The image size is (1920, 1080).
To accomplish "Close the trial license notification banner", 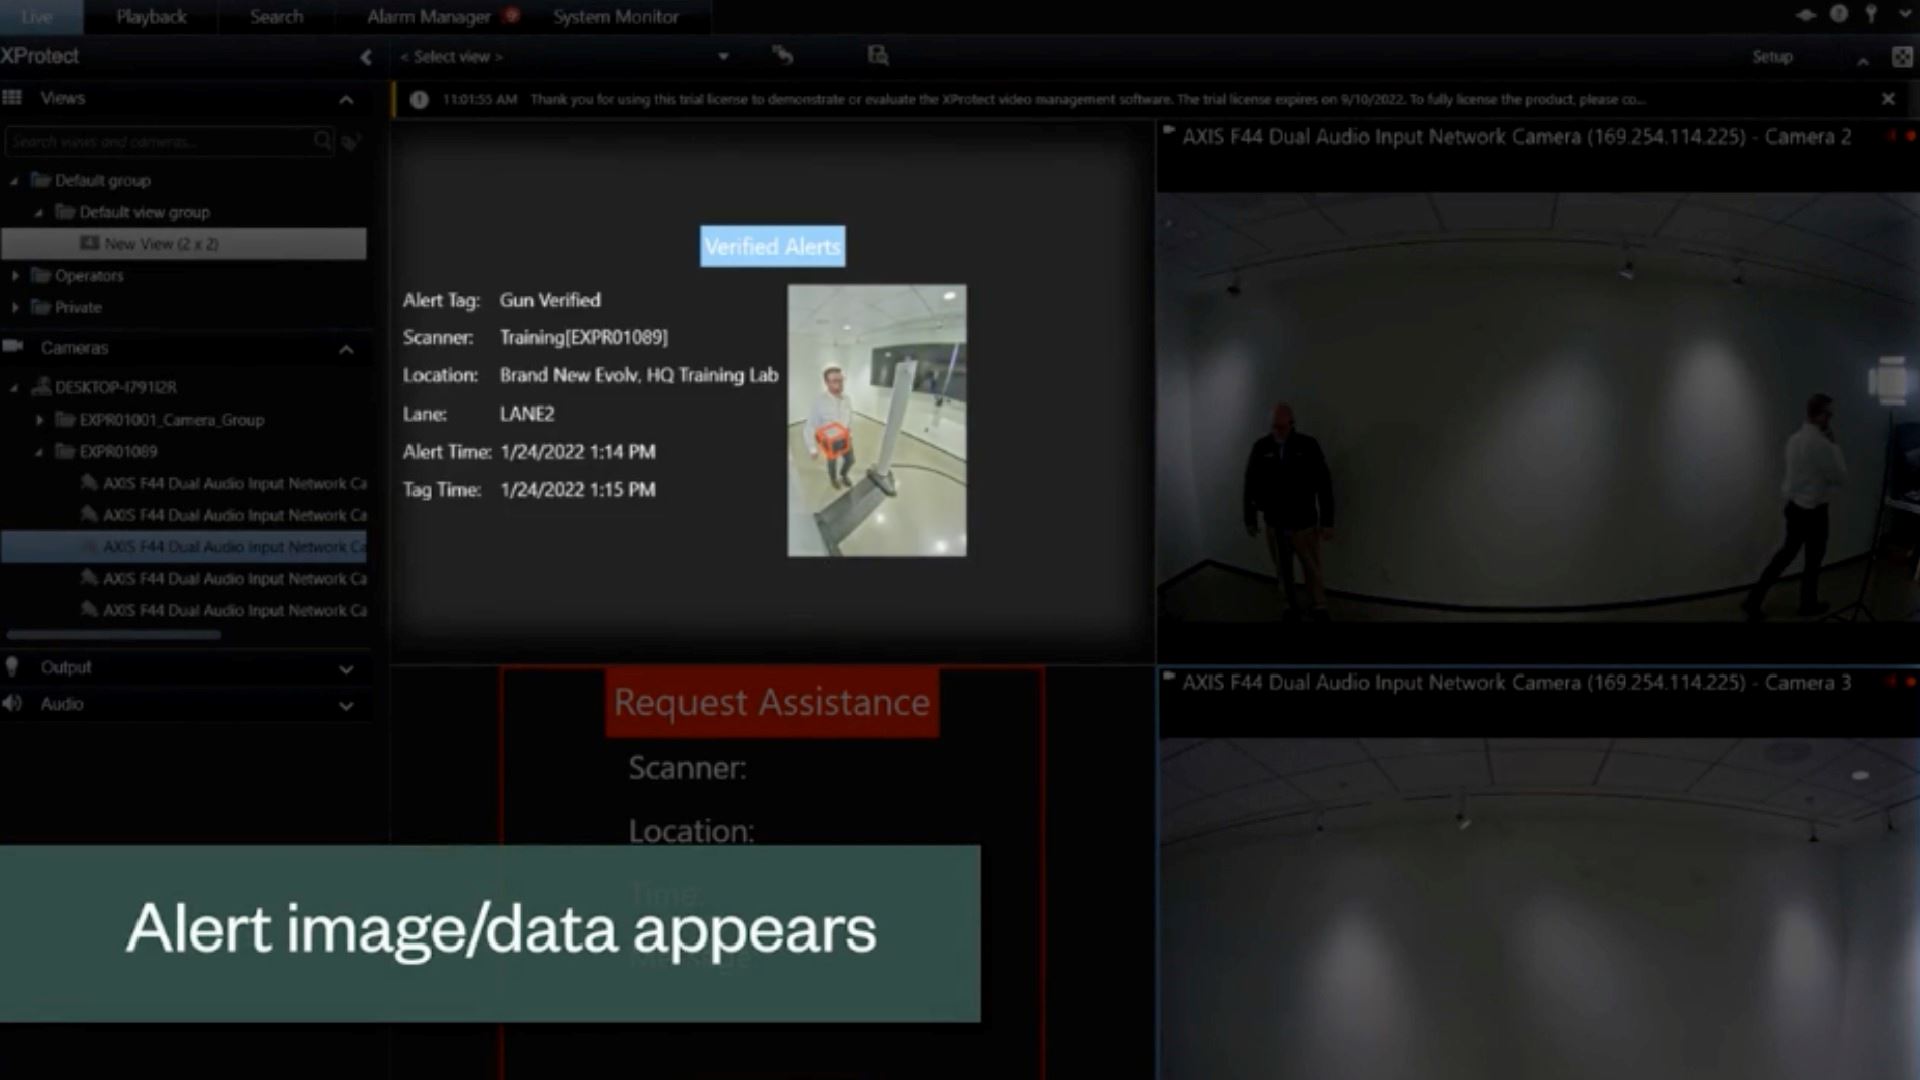I will (1888, 99).
